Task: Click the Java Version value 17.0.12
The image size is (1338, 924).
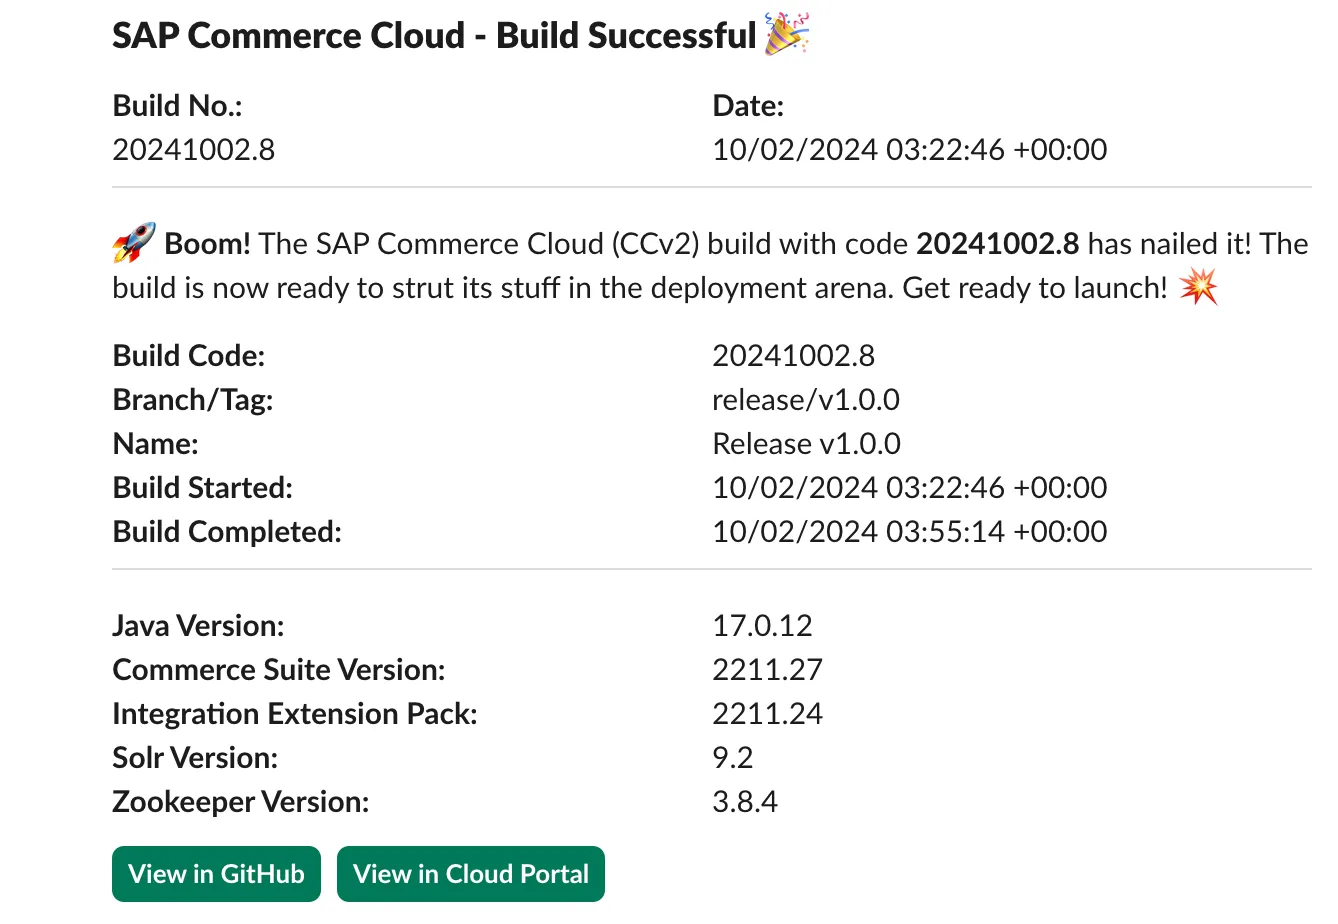Action: coord(762,626)
